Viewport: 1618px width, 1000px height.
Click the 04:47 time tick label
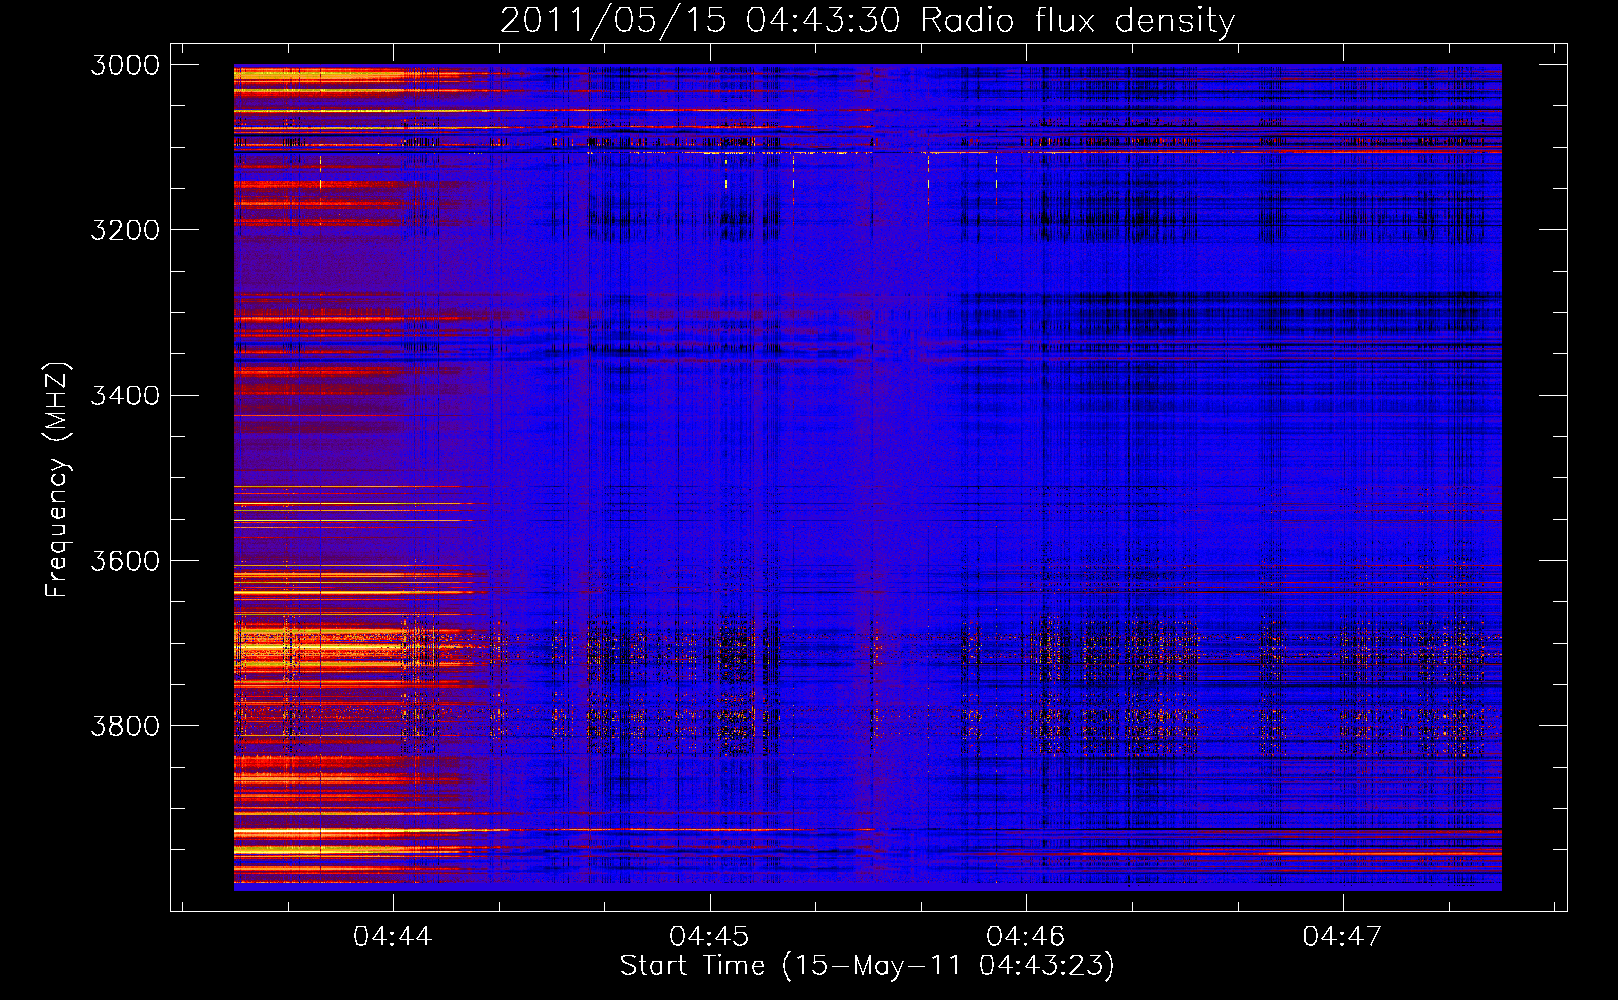pyautogui.click(x=1342, y=936)
